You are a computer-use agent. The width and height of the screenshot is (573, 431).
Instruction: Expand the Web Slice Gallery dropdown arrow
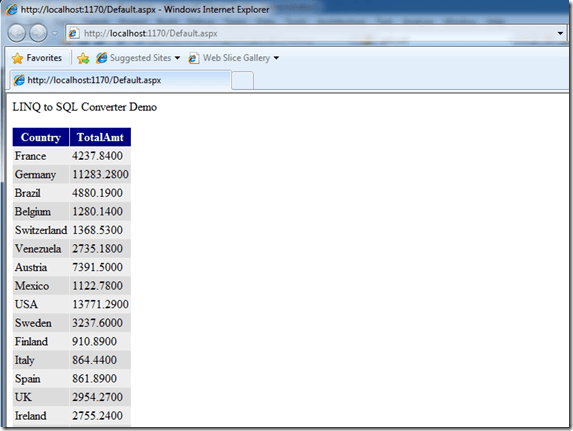pos(276,58)
